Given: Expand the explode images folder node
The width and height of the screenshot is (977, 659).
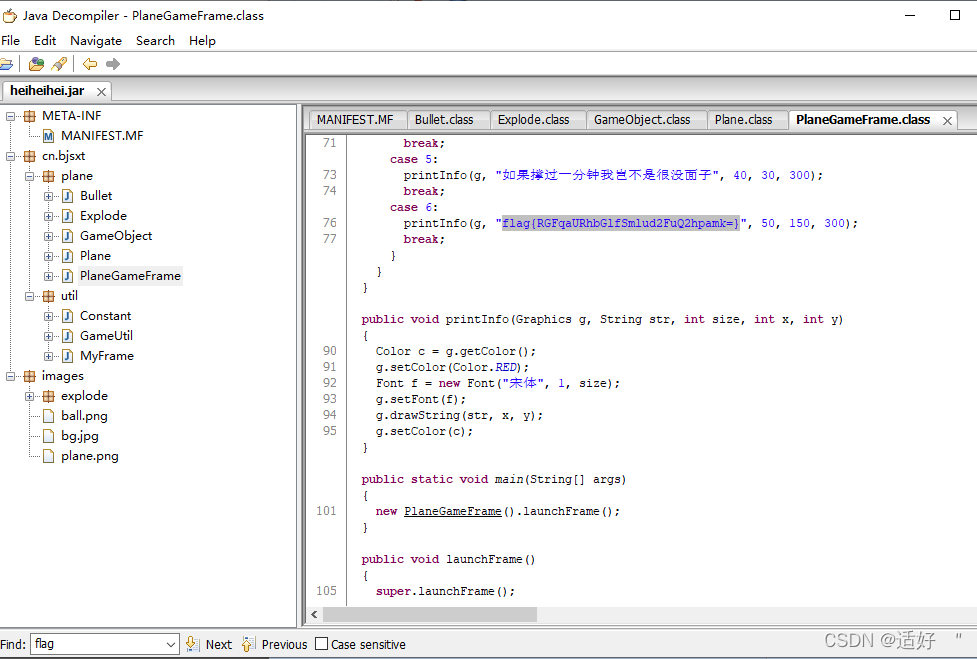Looking at the screenshot, I should 29,396.
